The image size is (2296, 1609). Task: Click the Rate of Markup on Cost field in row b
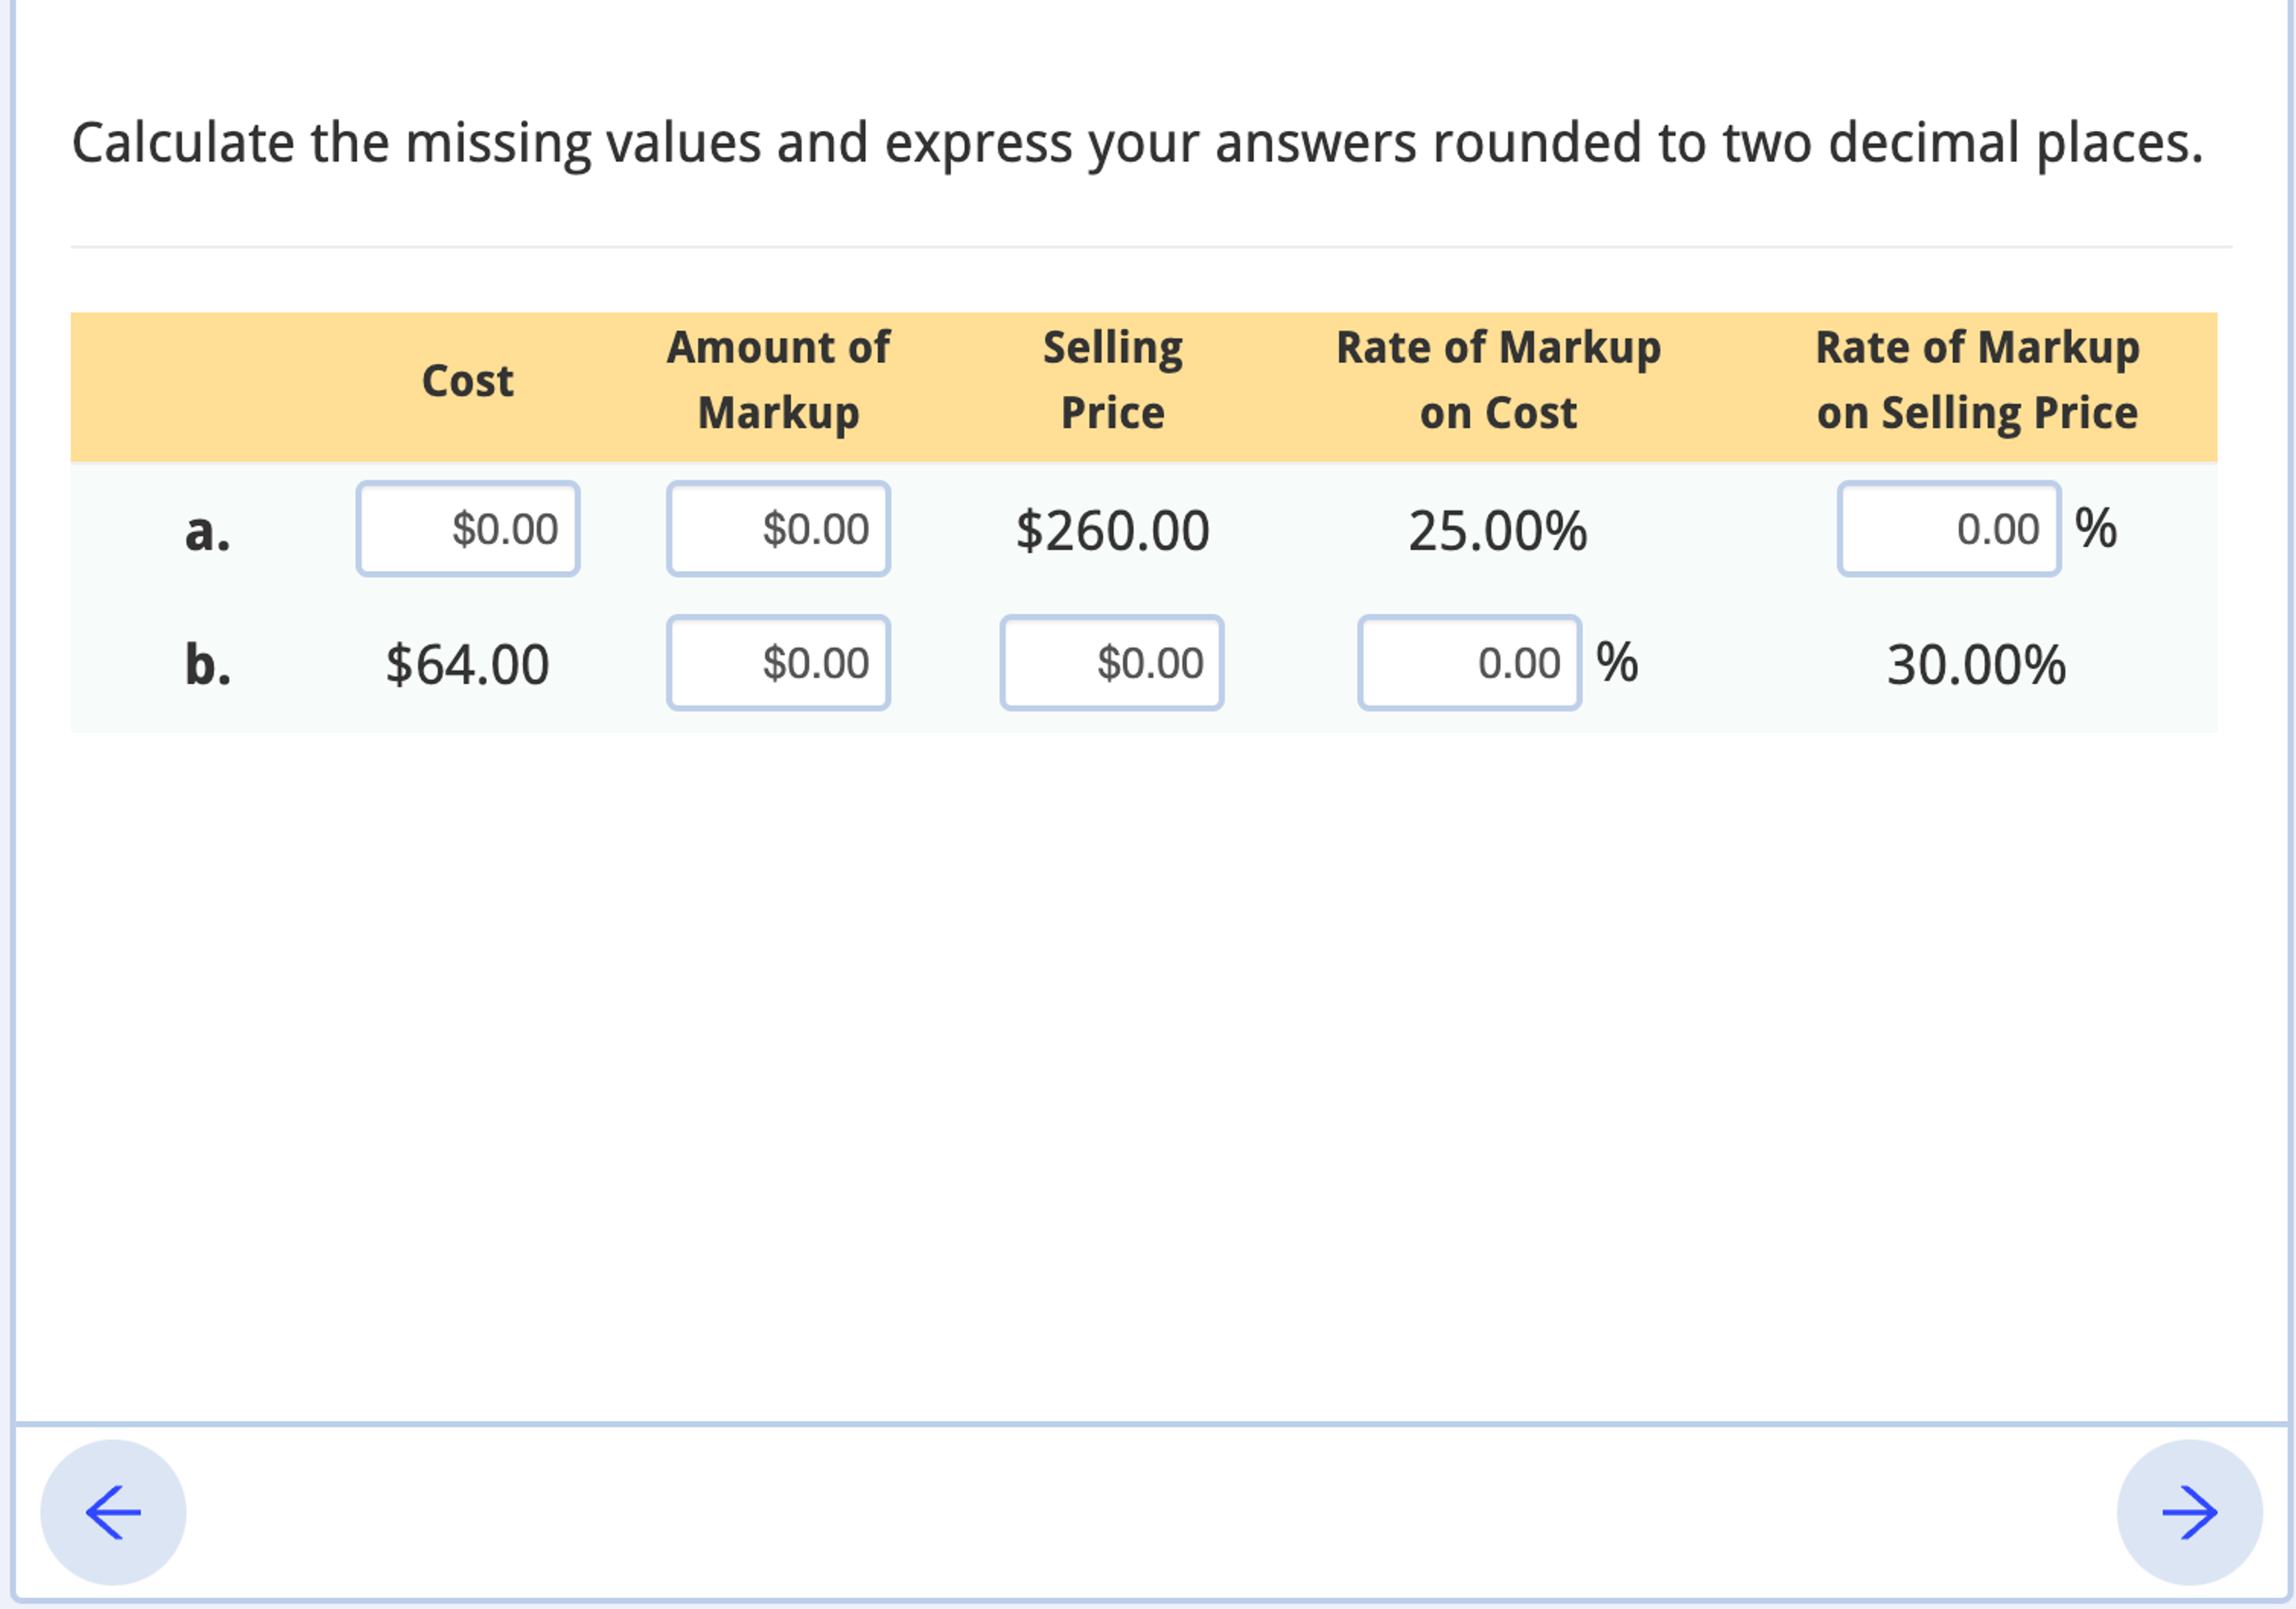point(1468,662)
